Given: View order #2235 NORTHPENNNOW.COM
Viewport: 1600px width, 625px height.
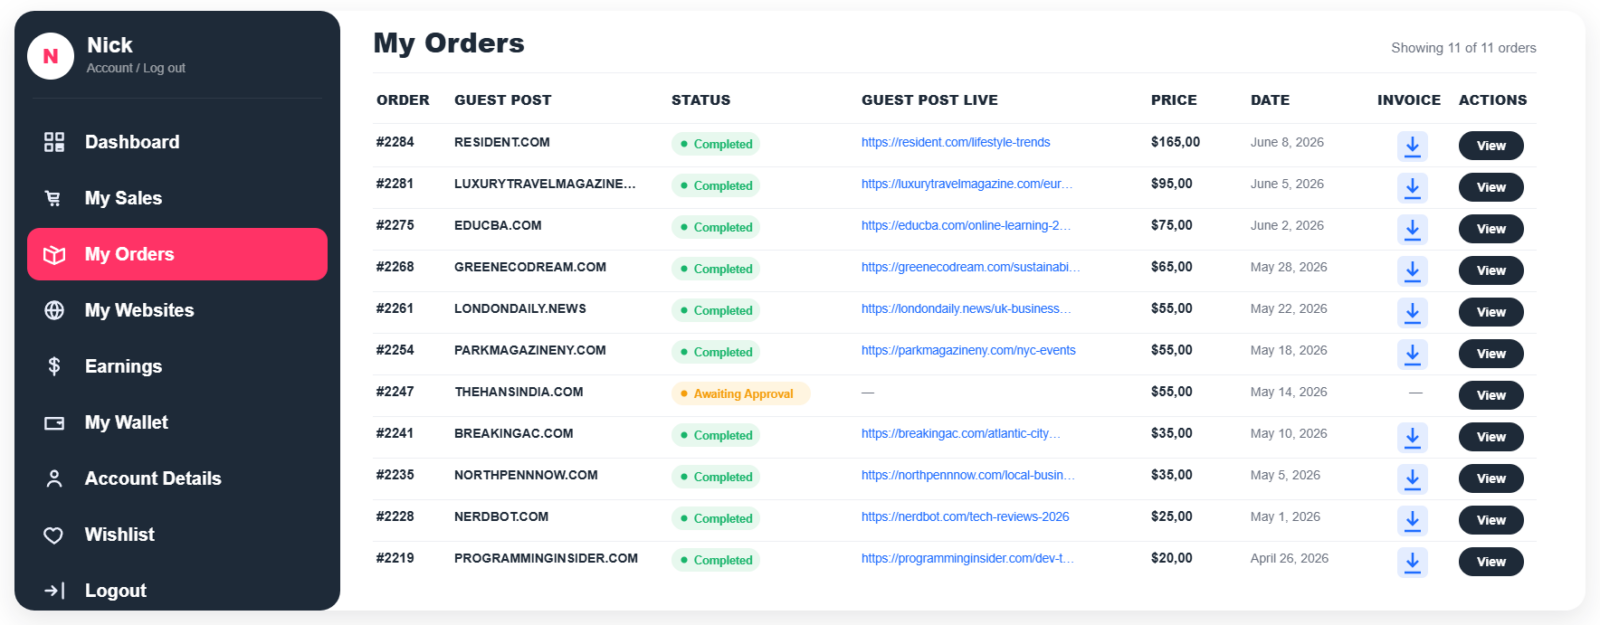Looking at the screenshot, I should (1491, 479).
